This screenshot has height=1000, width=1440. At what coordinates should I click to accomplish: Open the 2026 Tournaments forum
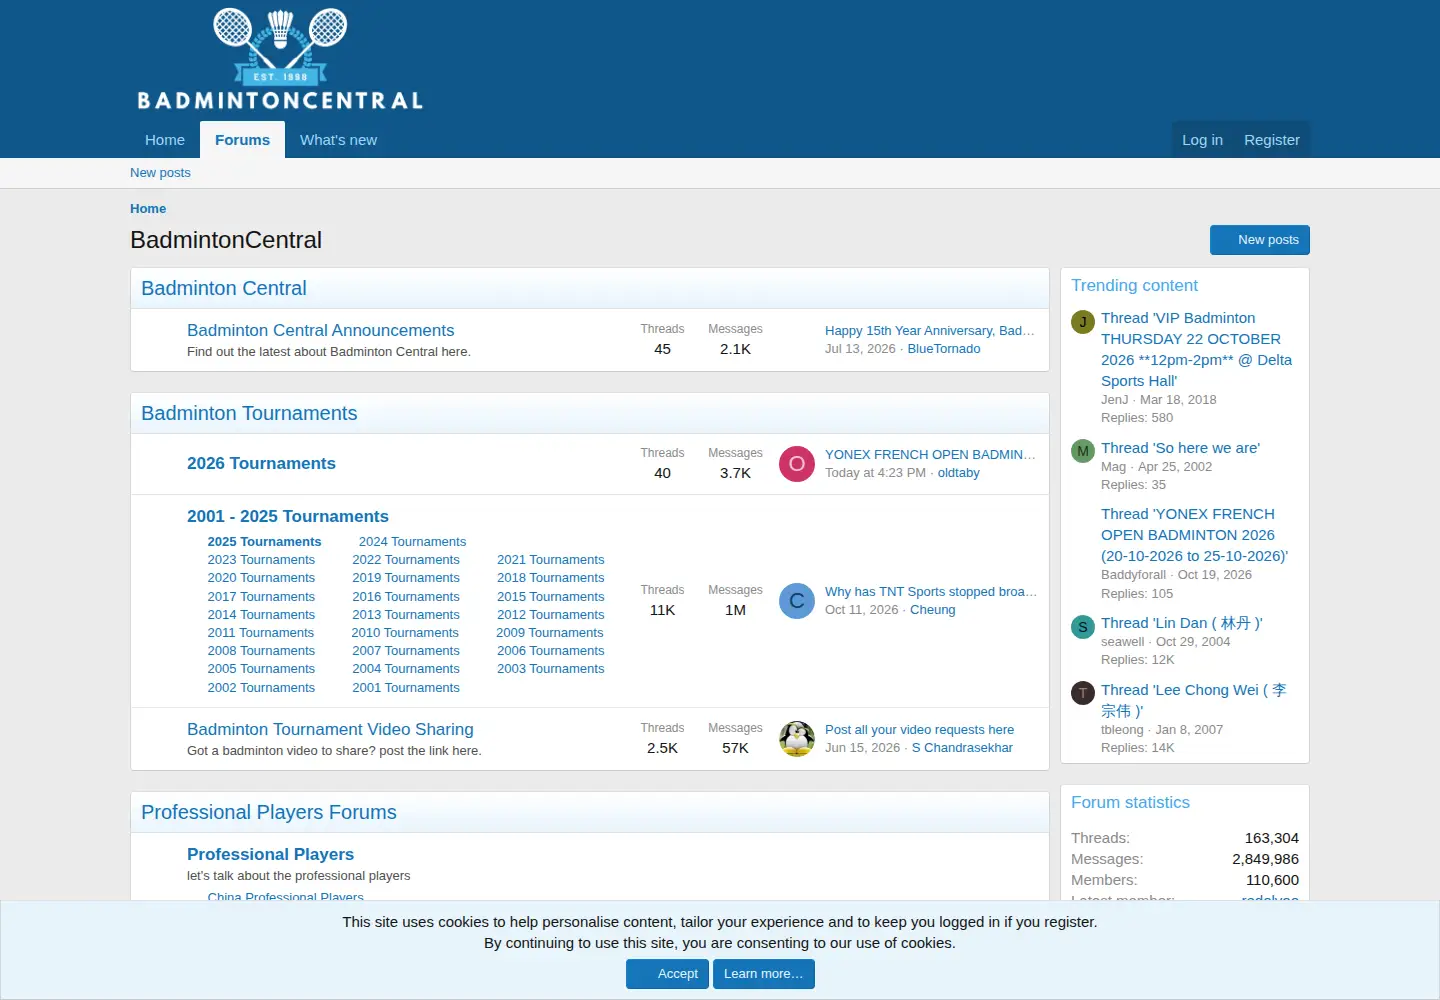tap(261, 463)
